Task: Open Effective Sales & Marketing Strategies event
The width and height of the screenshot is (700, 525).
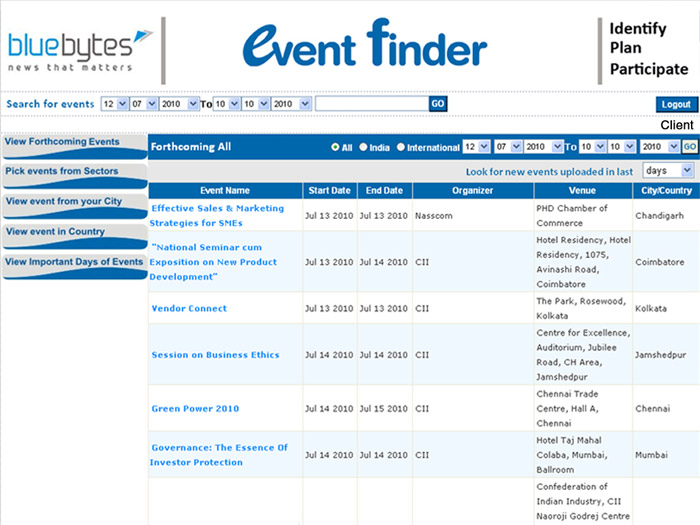Action: 217,216
